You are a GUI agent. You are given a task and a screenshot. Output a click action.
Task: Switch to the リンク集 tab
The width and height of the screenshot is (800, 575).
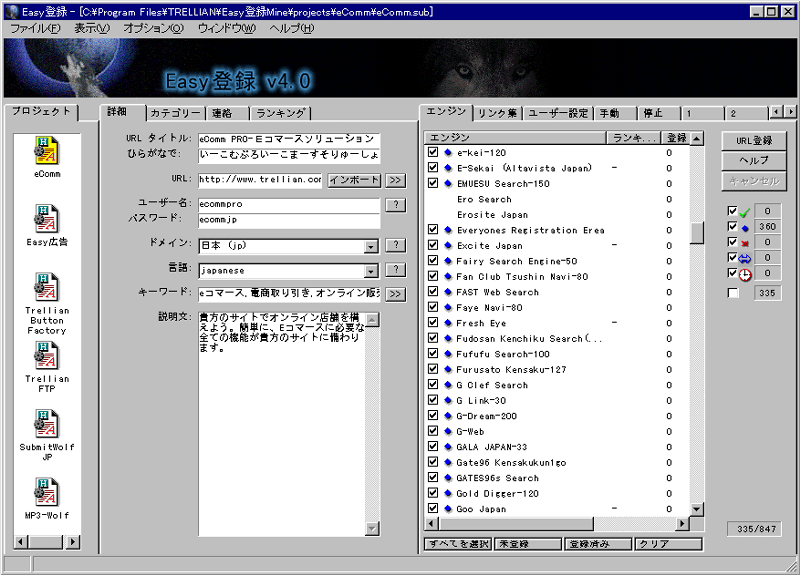point(497,113)
